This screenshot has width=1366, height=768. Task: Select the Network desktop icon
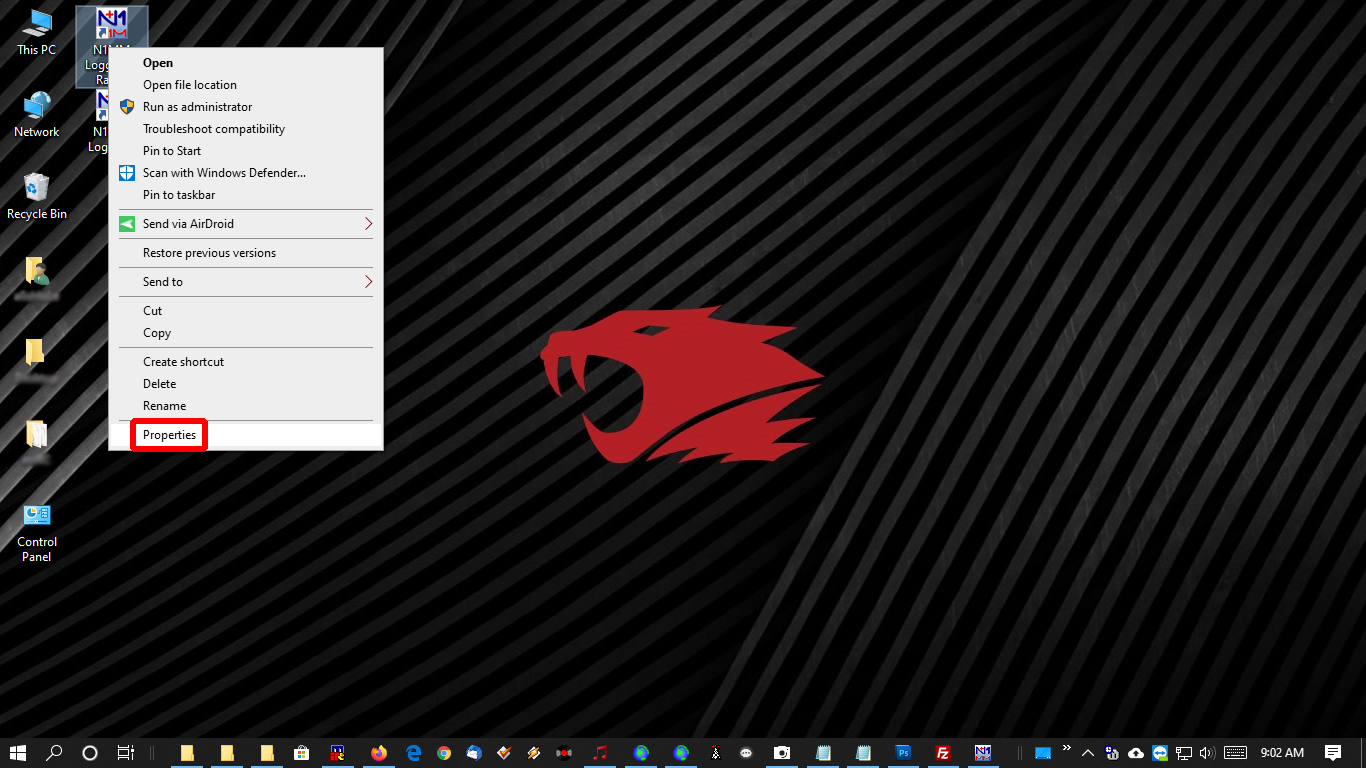(37, 114)
